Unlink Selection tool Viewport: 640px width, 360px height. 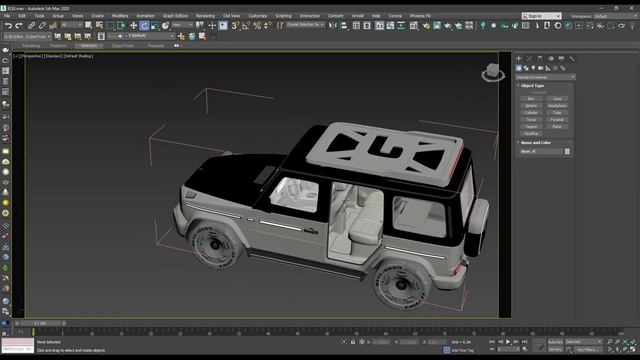(42, 26)
